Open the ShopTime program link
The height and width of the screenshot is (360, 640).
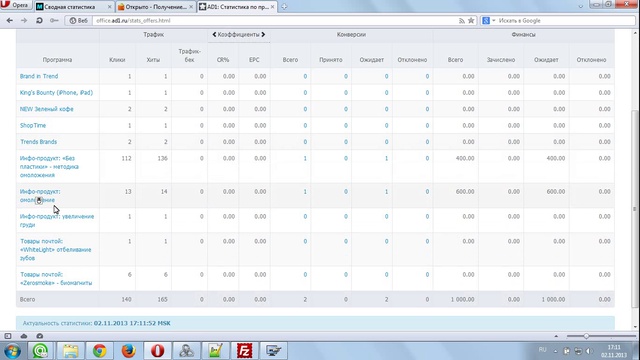click(33, 125)
